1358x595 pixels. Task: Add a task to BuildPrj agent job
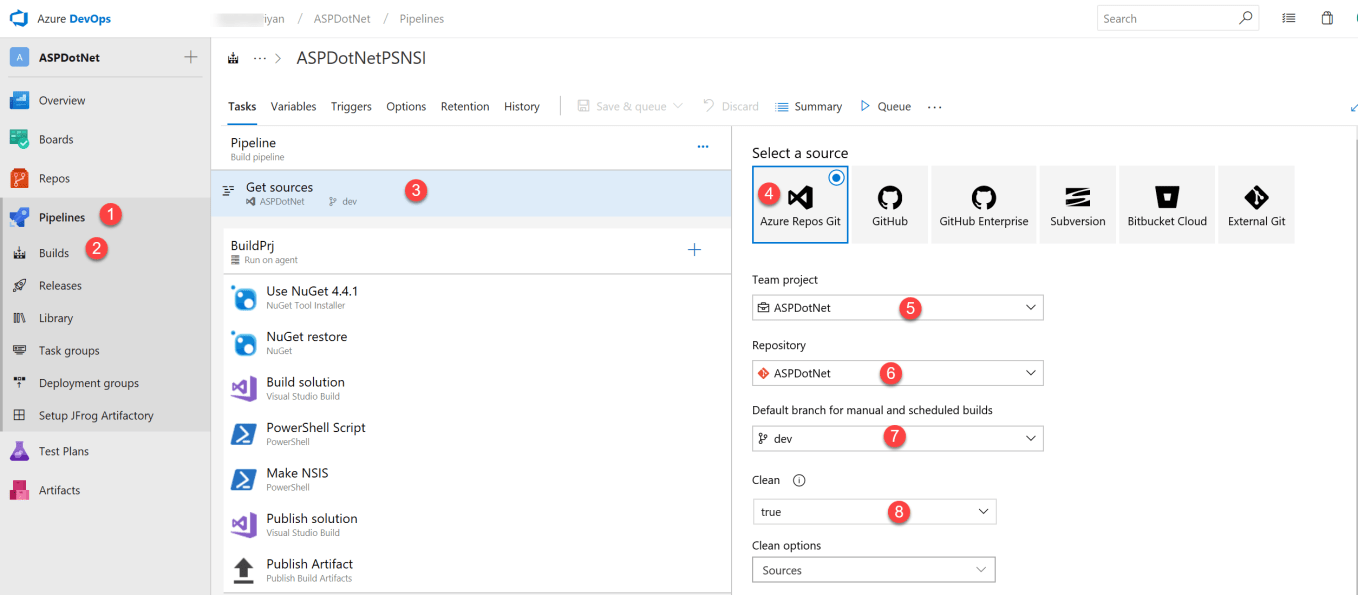coord(695,250)
